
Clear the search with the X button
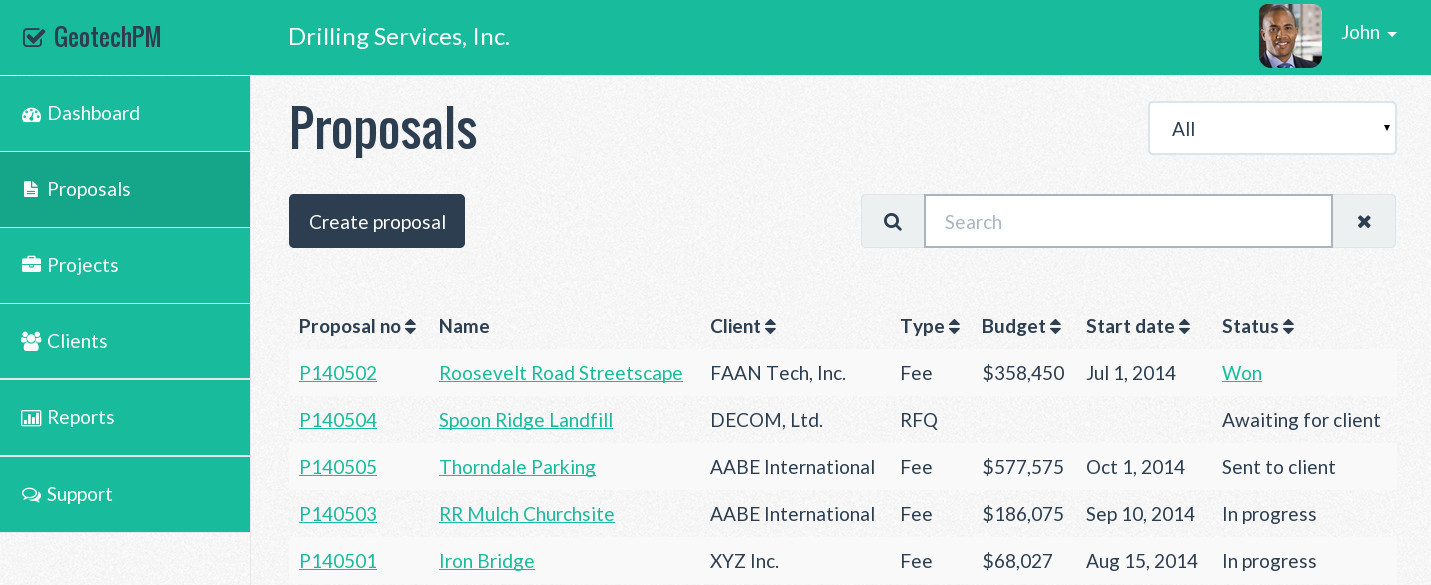tap(1363, 221)
